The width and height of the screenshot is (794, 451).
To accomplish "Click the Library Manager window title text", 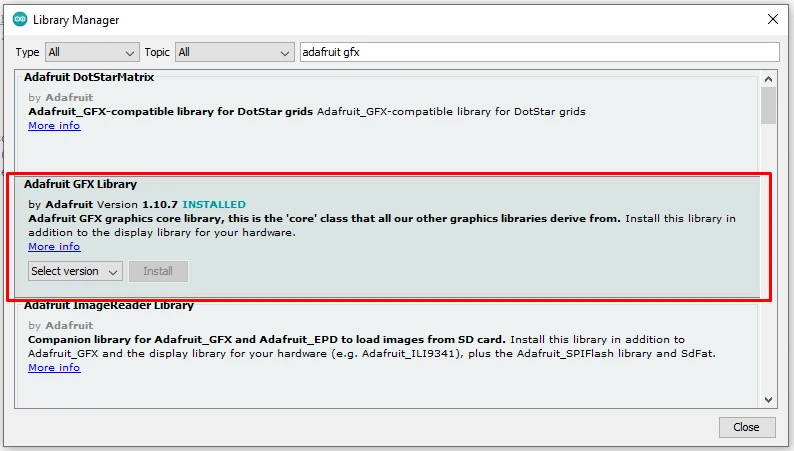I will (x=76, y=20).
